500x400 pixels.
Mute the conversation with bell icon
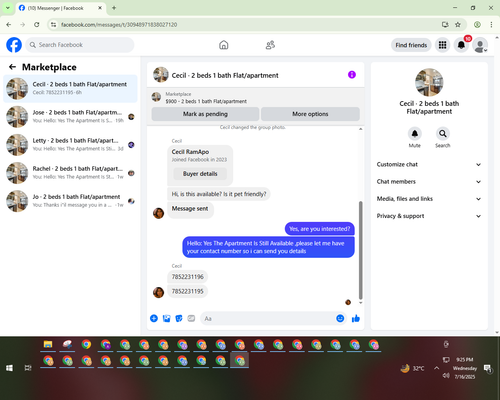click(x=415, y=134)
